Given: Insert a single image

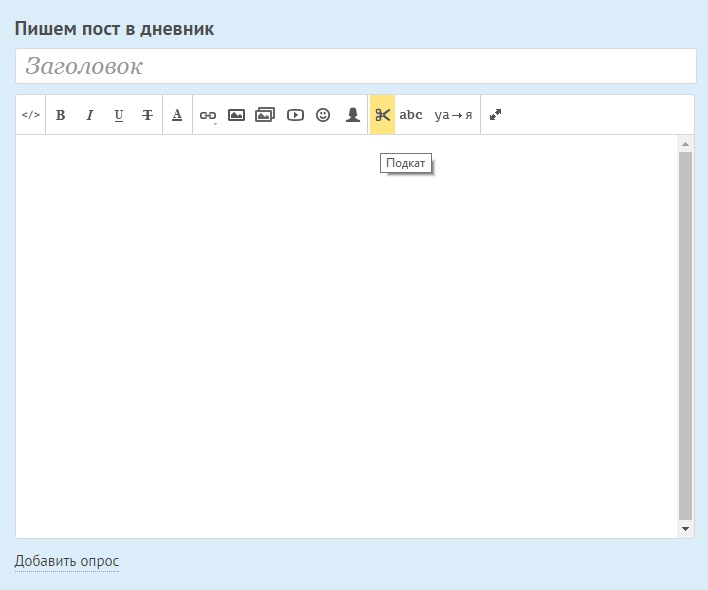Looking at the screenshot, I should click(x=236, y=115).
